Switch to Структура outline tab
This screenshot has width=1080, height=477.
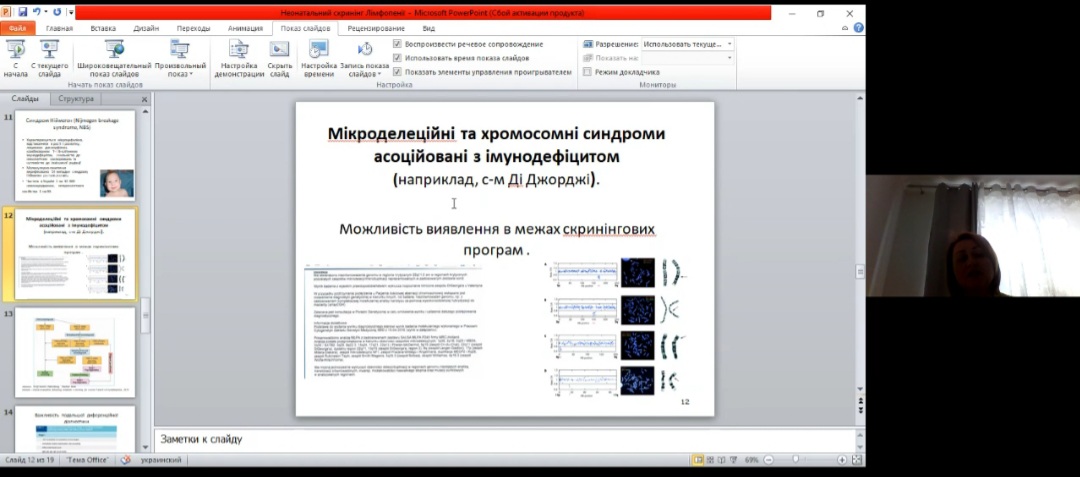(76, 99)
